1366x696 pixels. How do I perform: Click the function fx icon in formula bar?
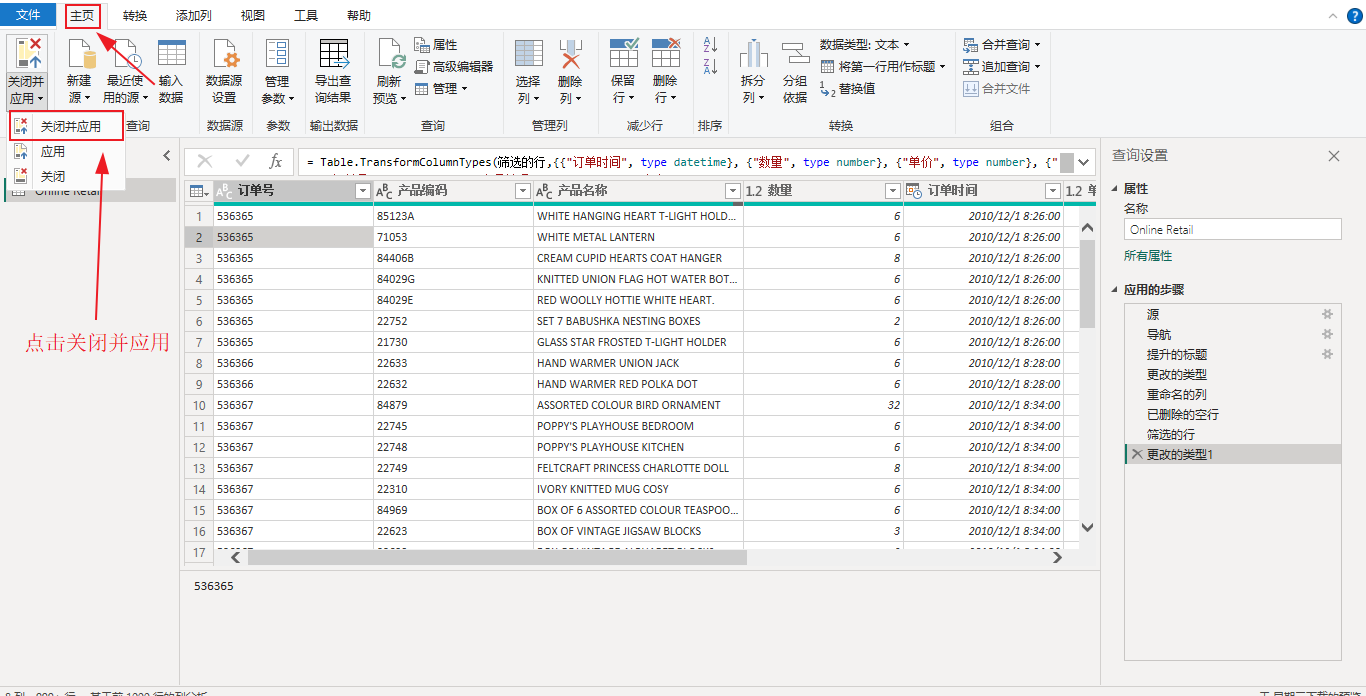(x=276, y=161)
